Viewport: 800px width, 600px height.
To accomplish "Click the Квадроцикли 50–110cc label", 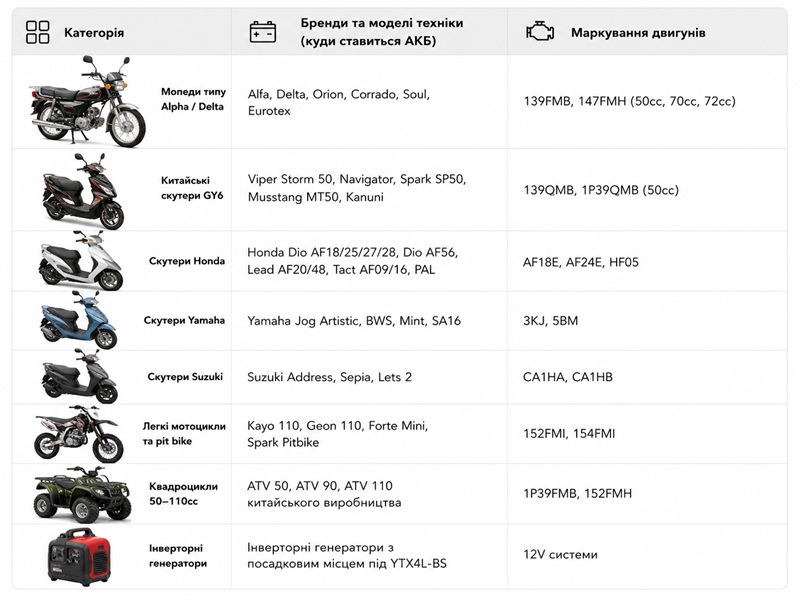I will (x=183, y=493).
